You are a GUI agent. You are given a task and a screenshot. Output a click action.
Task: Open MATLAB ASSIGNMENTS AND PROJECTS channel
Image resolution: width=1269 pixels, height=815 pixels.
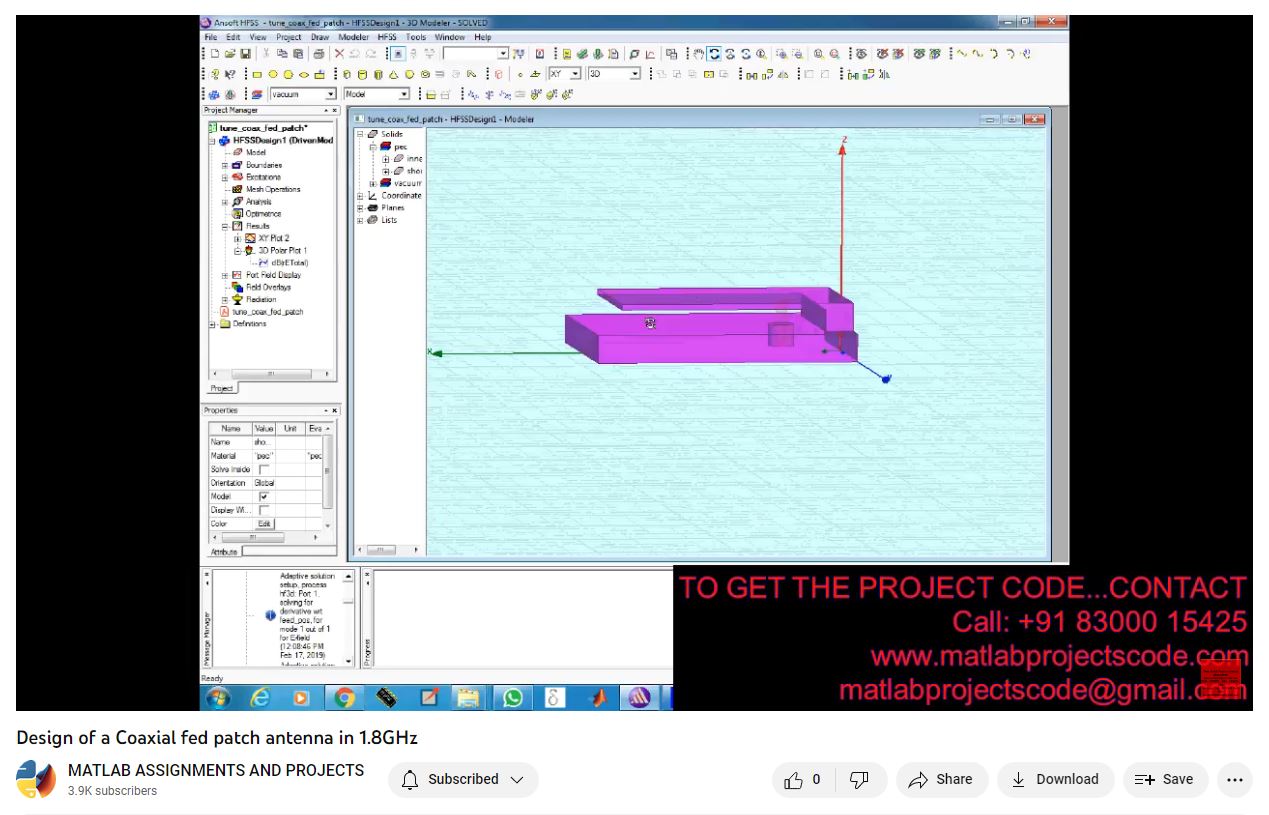[216, 770]
